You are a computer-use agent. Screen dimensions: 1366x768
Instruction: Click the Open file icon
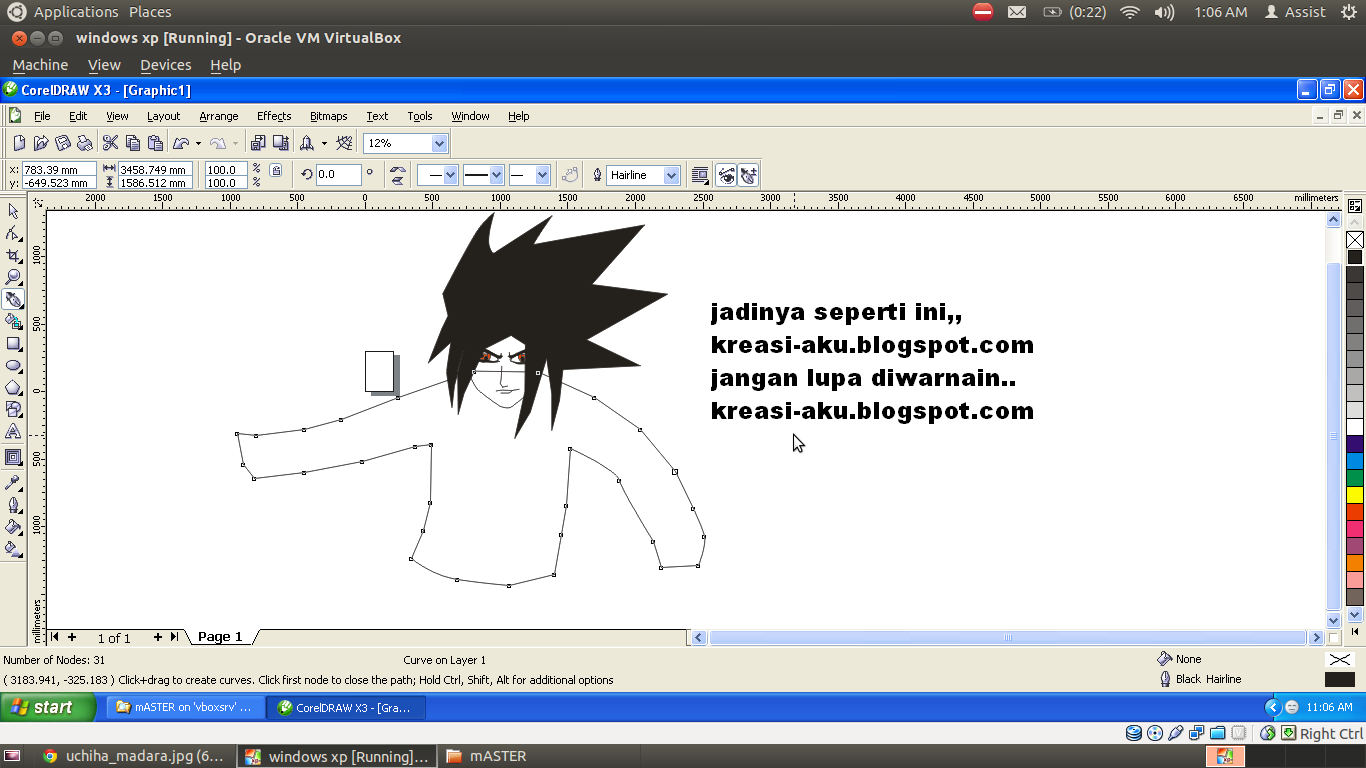[41, 143]
